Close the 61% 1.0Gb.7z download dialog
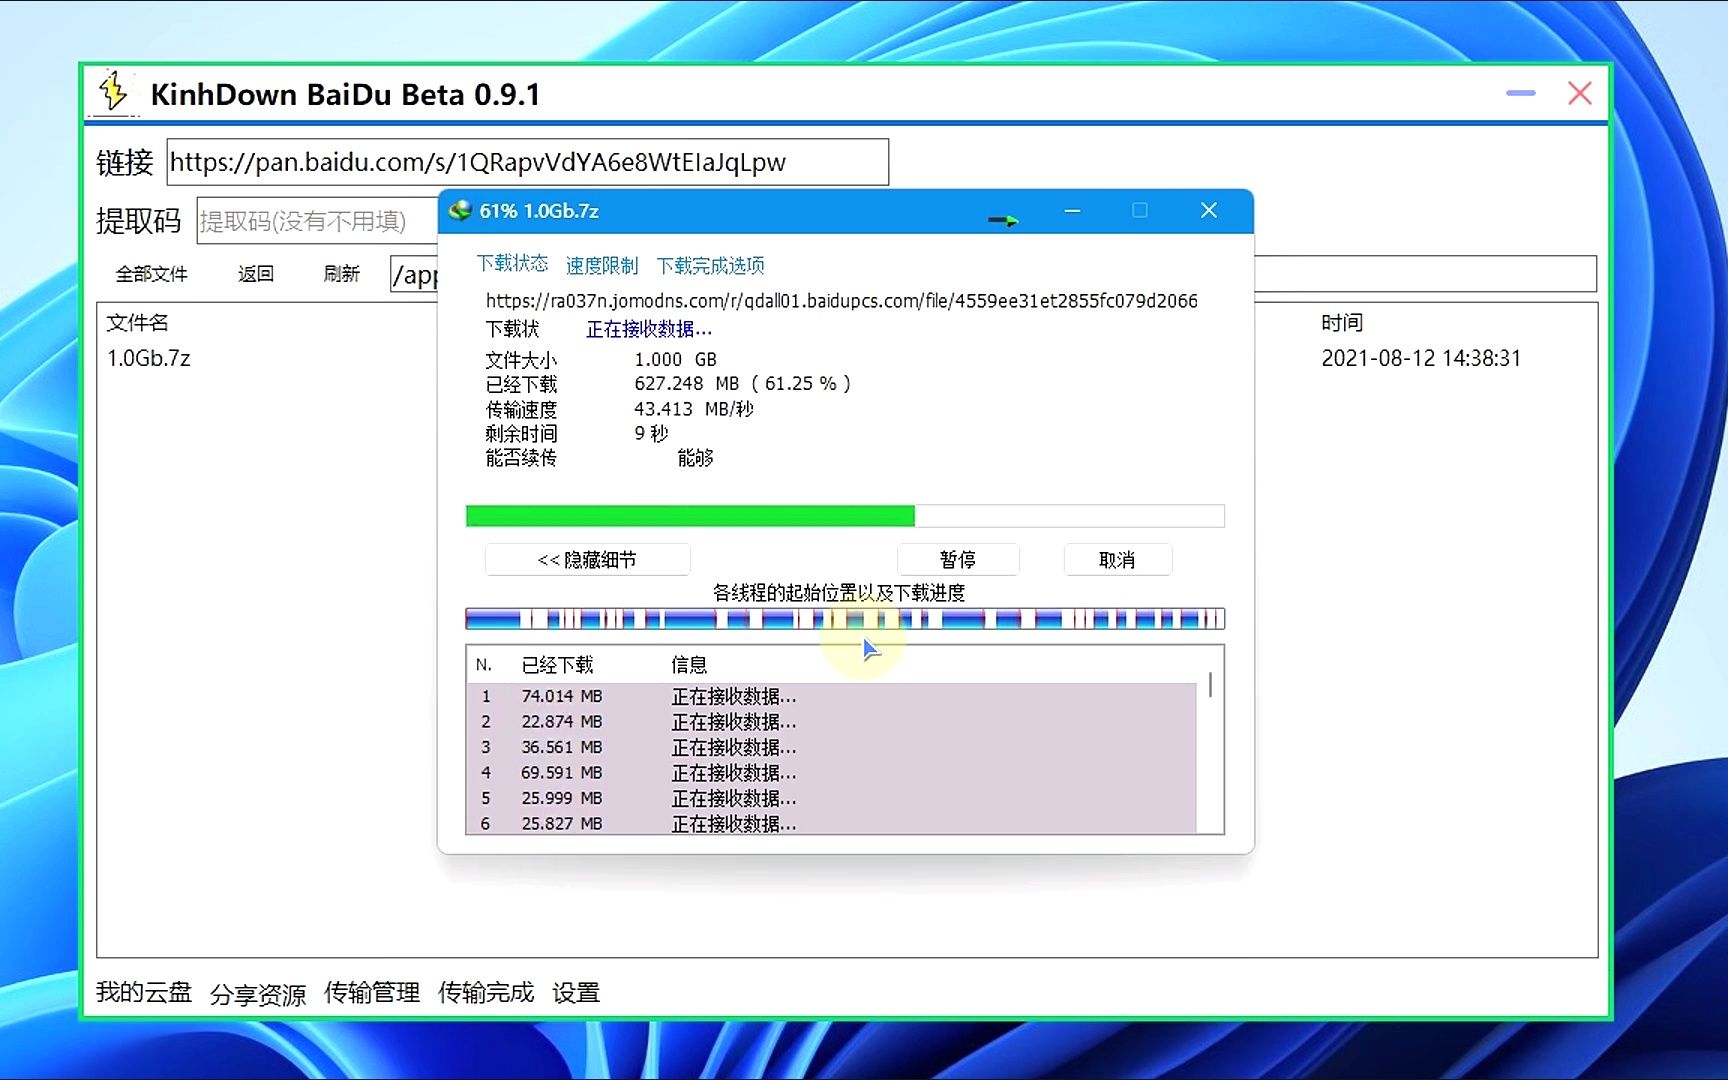This screenshot has width=1728, height=1080. tap(1209, 210)
